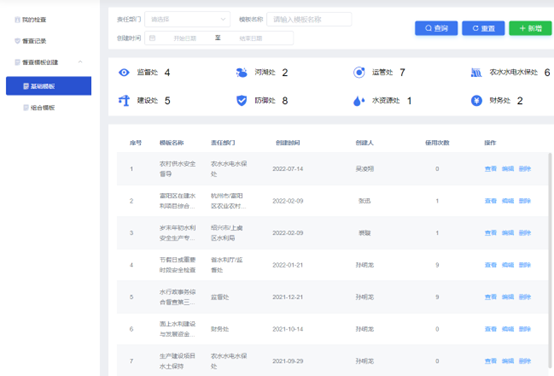Click the 模板名称 column header
This screenshot has width=554, height=376.
click(x=171, y=143)
